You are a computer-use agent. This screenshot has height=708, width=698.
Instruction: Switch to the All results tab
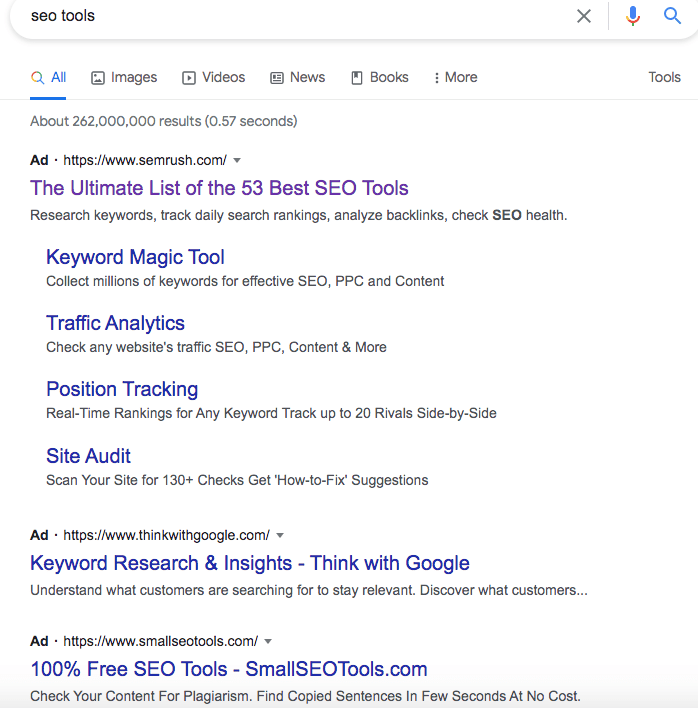tap(48, 78)
